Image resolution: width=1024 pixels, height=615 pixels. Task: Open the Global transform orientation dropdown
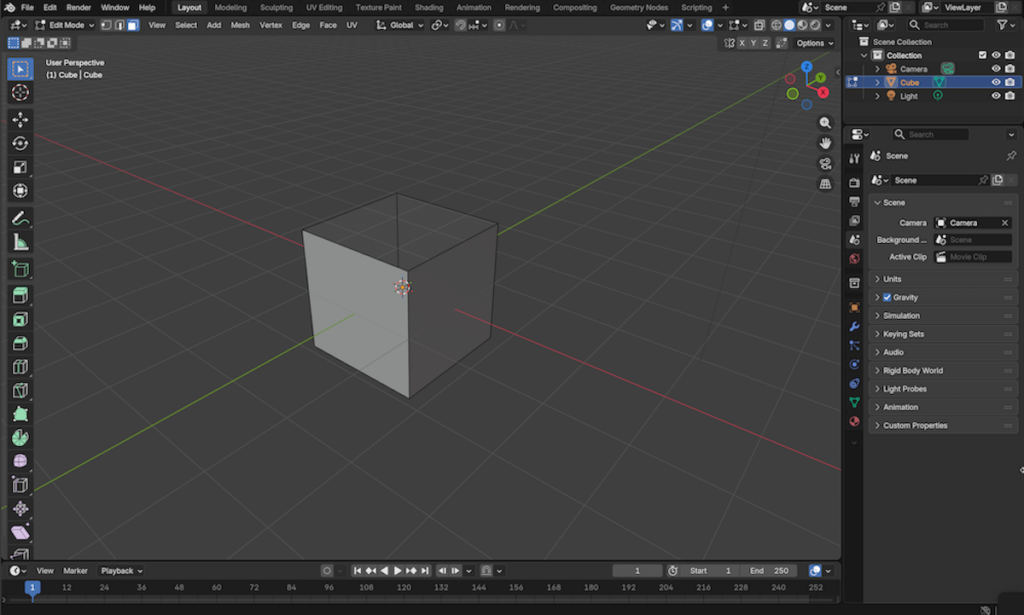[x=400, y=25]
